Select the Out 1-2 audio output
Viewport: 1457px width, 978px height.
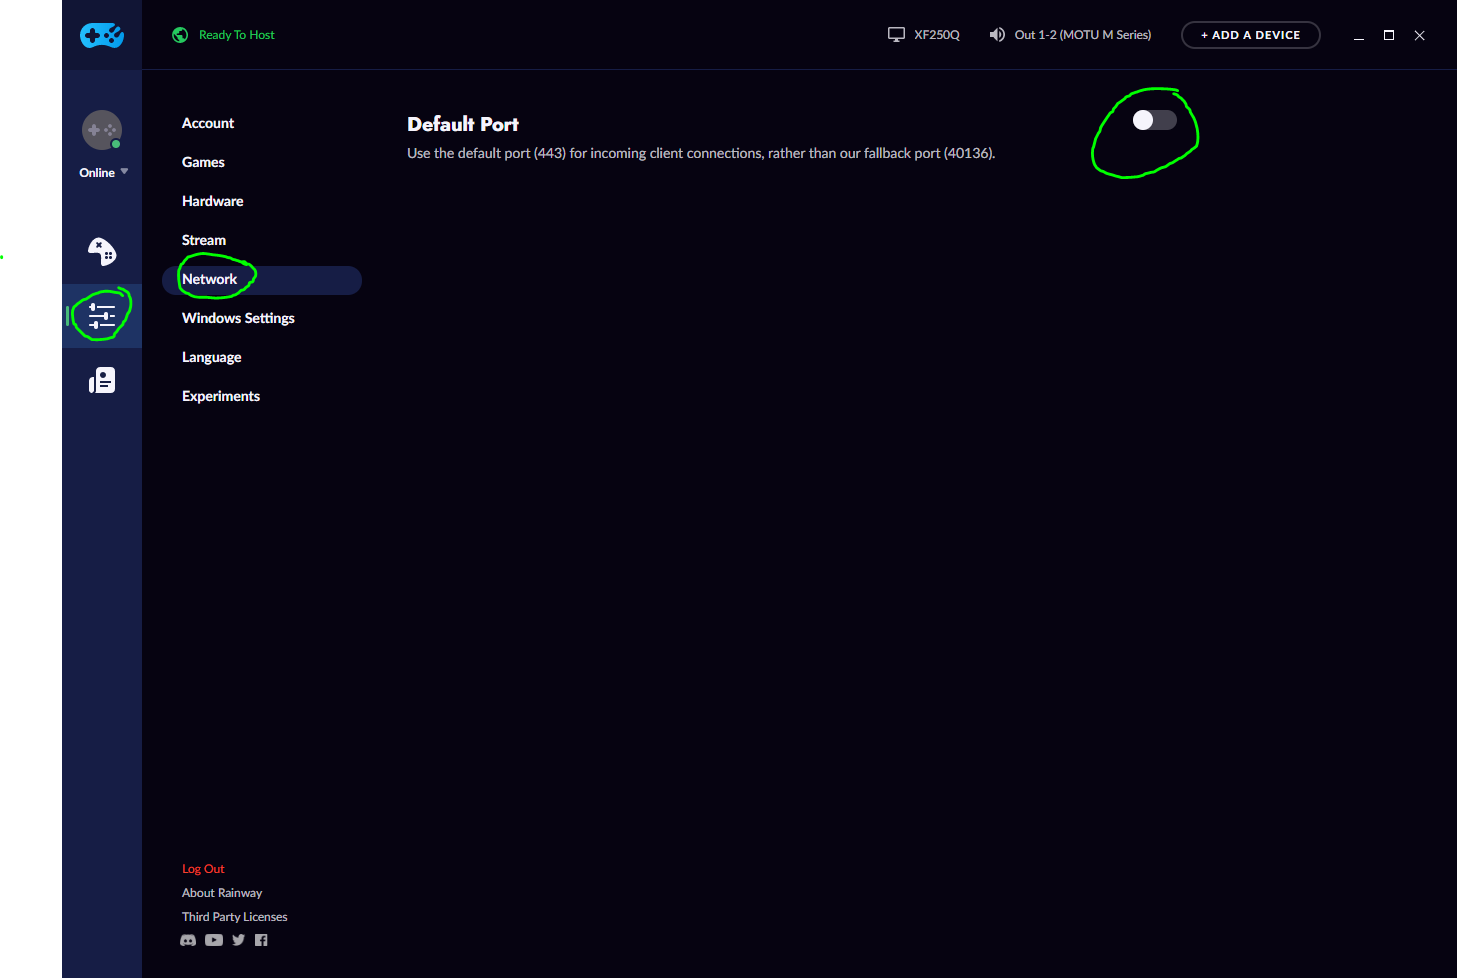1070,35
